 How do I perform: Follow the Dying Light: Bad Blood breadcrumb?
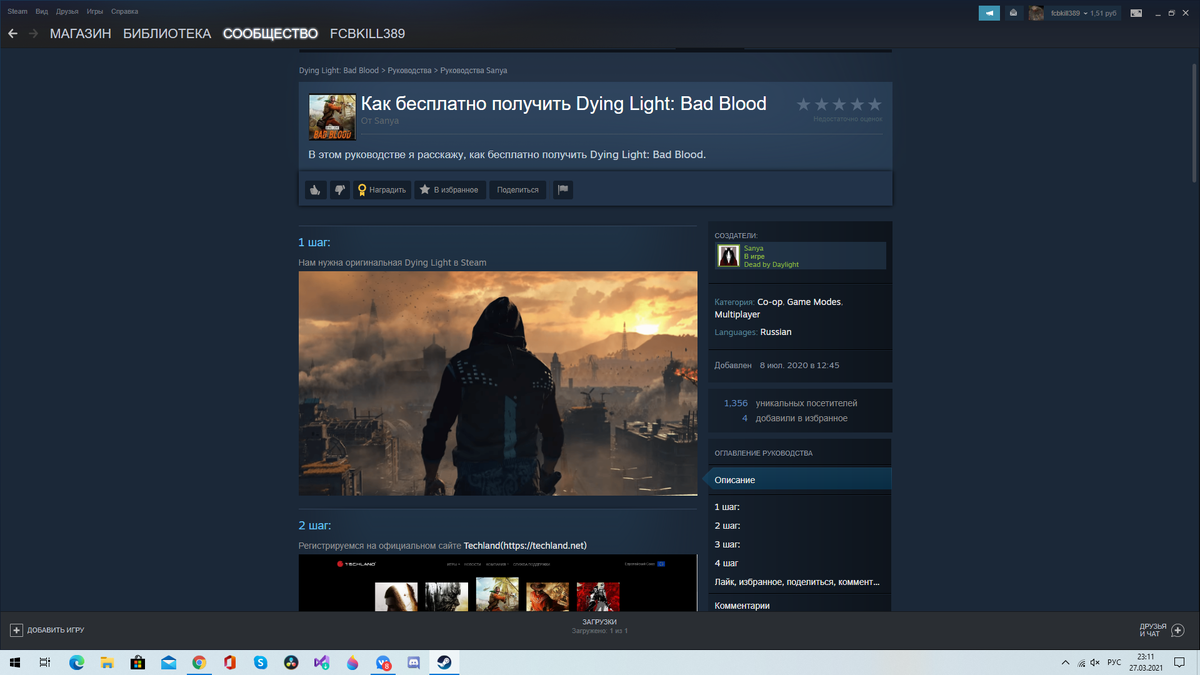click(339, 71)
